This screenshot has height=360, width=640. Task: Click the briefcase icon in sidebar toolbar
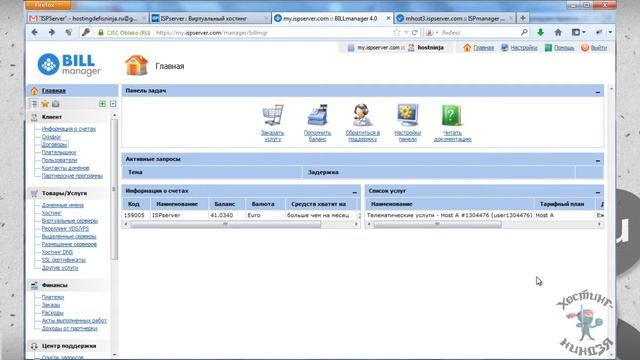(x=56, y=104)
